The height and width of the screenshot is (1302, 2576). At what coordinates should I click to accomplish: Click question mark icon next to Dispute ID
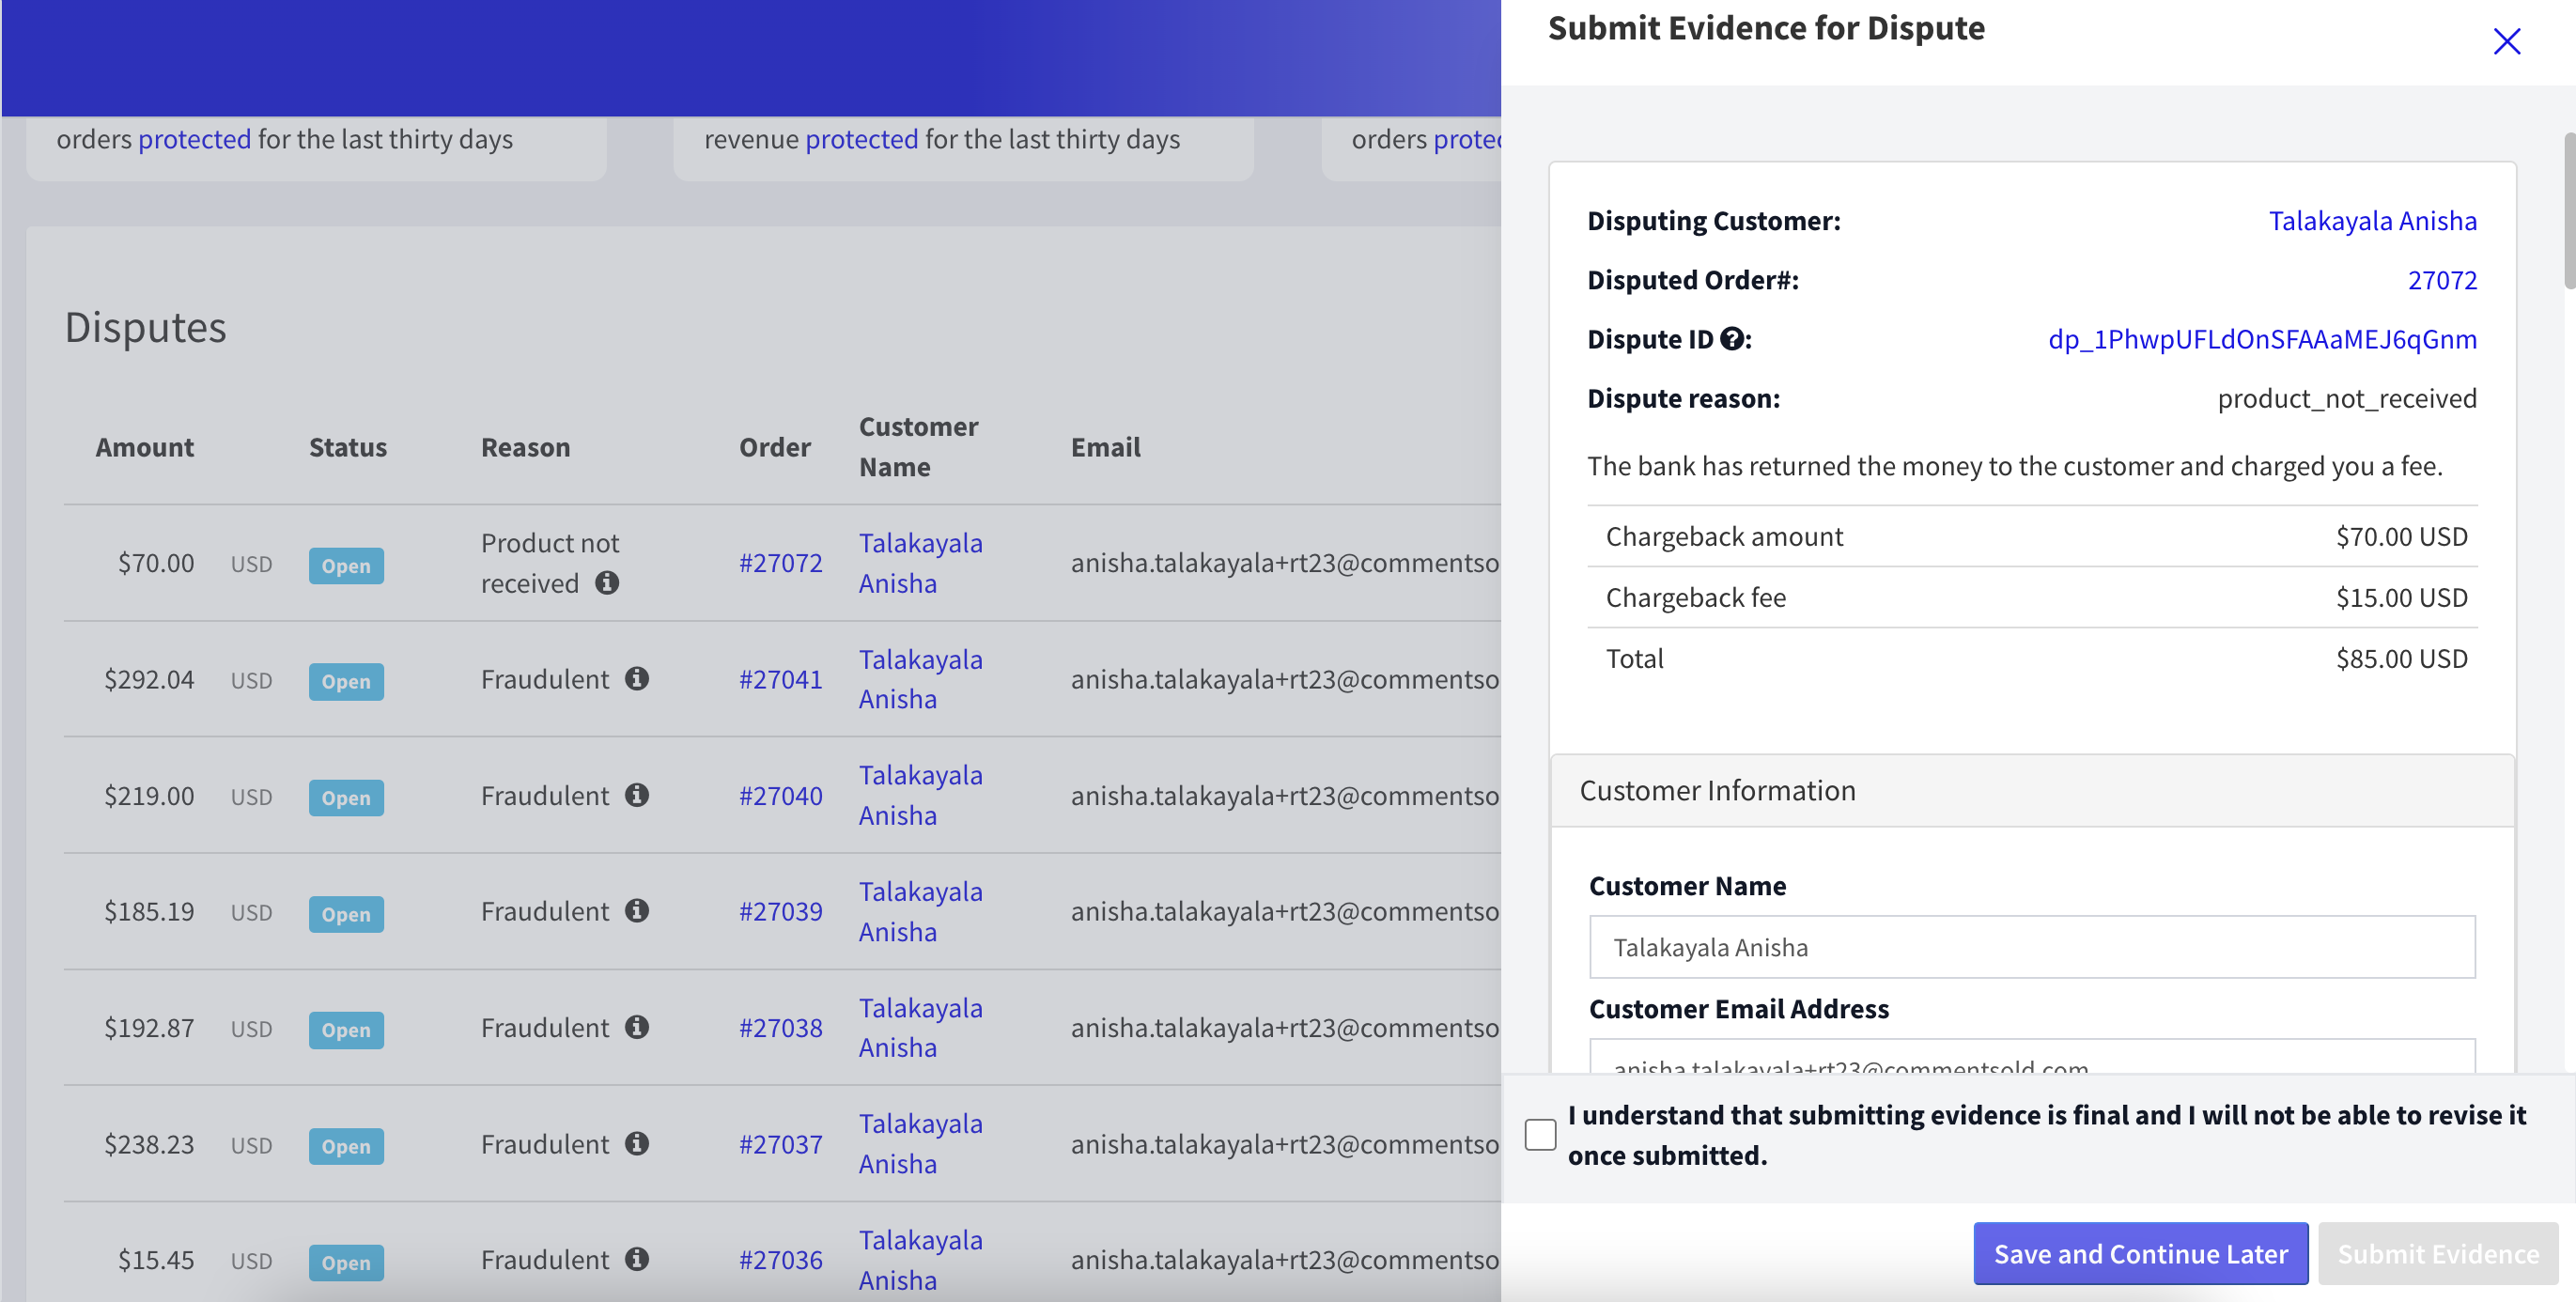coord(1732,340)
